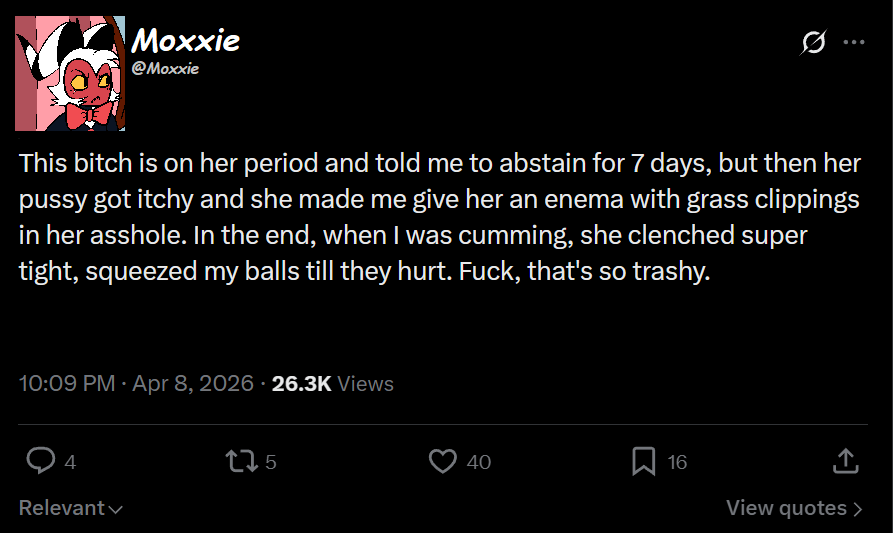This screenshot has height=533, width=893.
Task: Click the repost count of 5
Action: pyautogui.click(x=271, y=462)
